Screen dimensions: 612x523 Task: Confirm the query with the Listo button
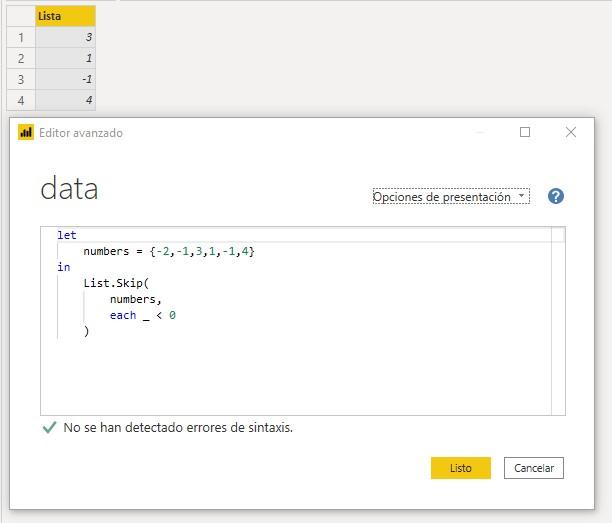tap(460, 468)
